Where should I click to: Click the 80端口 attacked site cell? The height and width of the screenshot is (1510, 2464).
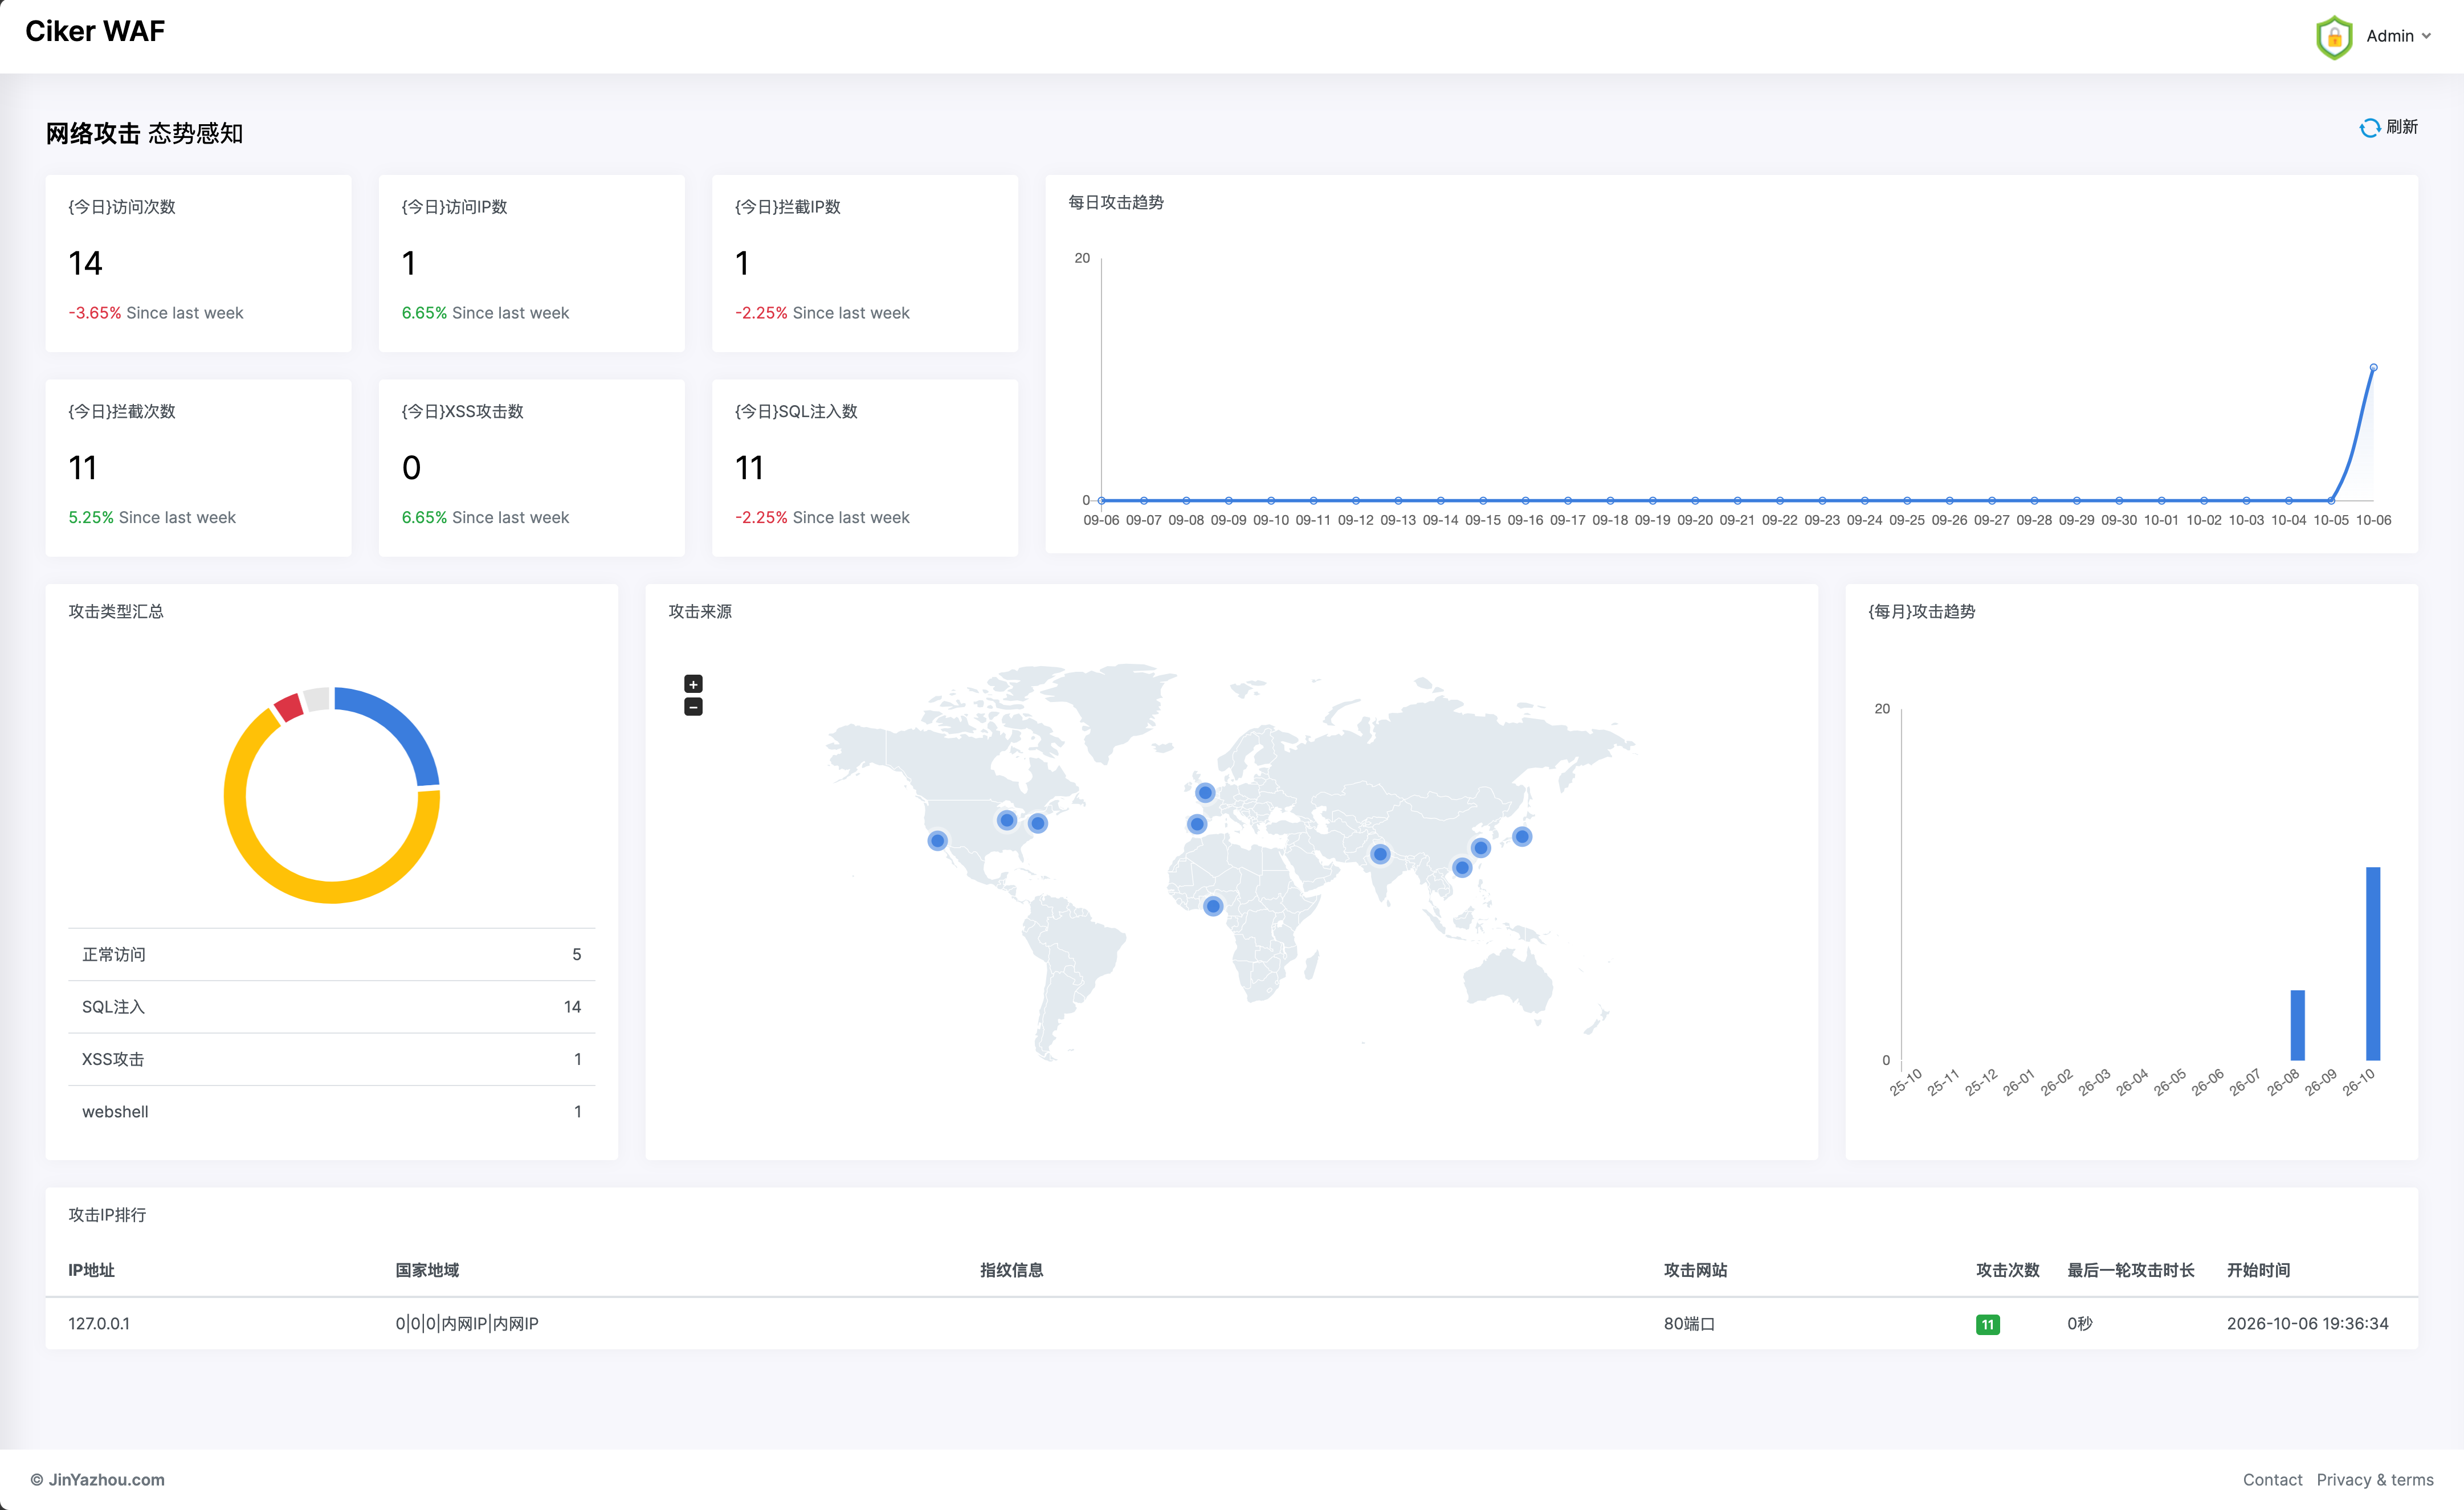coord(1689,1324)
